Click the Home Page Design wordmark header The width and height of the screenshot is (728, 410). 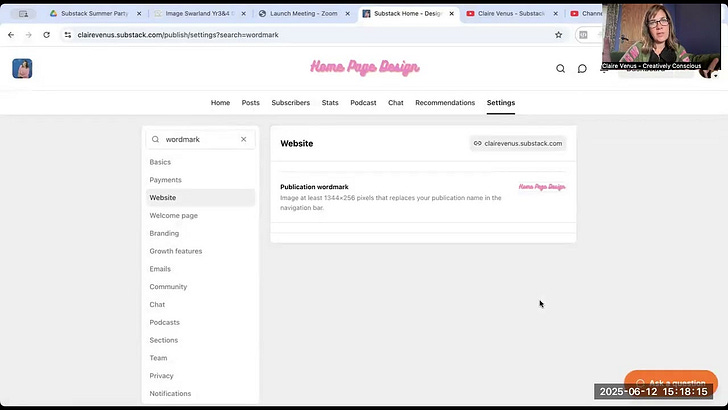coord(364,68)
